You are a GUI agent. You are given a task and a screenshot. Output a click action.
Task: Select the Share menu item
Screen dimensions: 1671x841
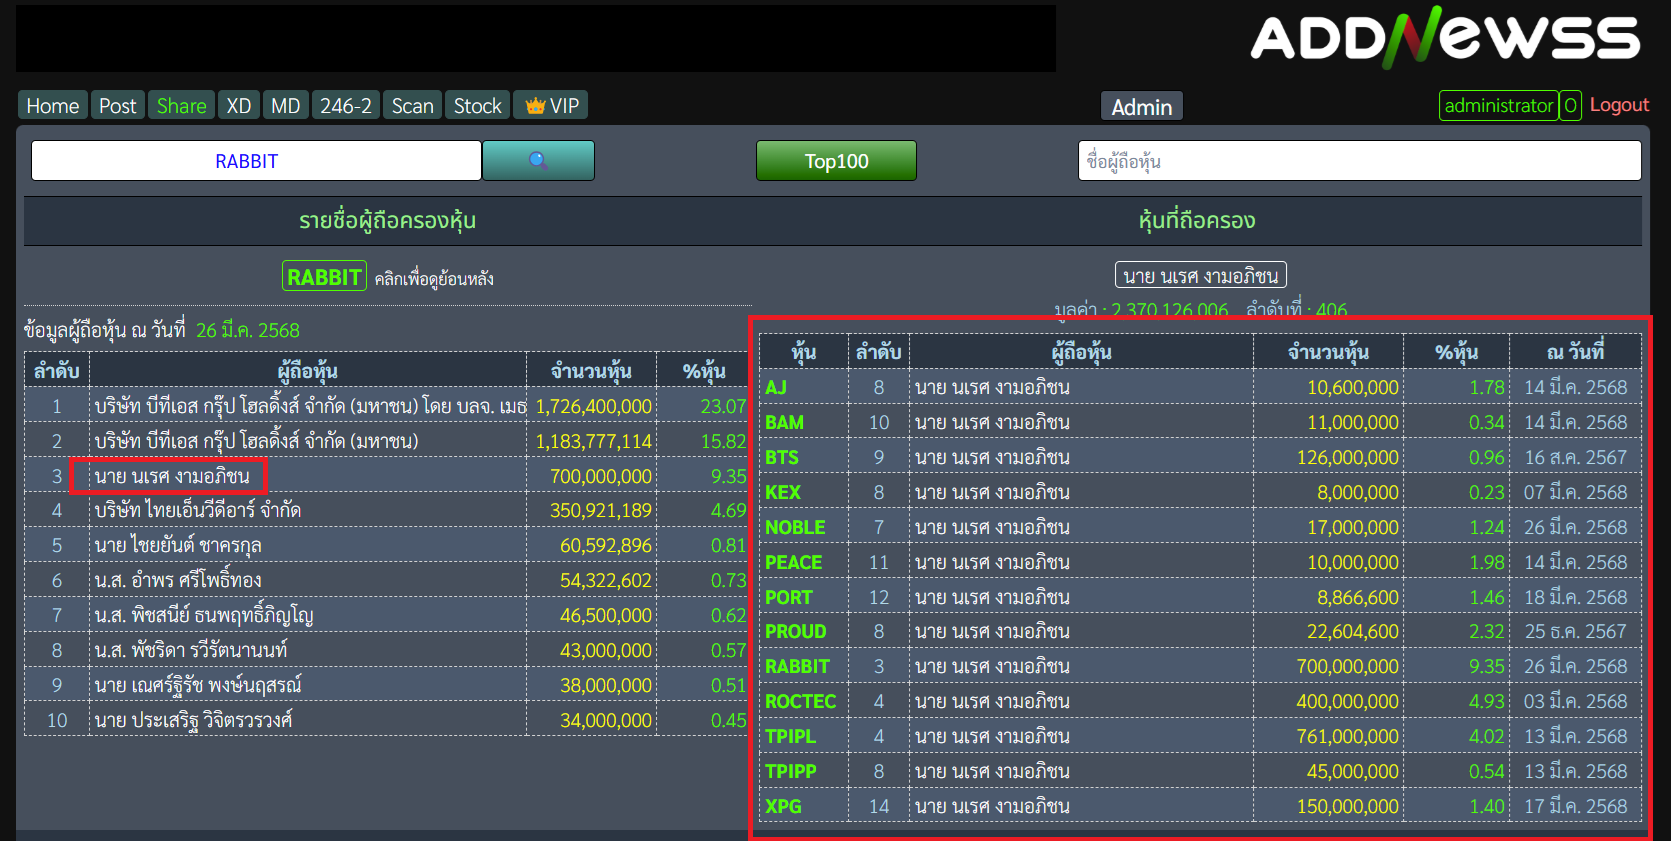[181, 105]
